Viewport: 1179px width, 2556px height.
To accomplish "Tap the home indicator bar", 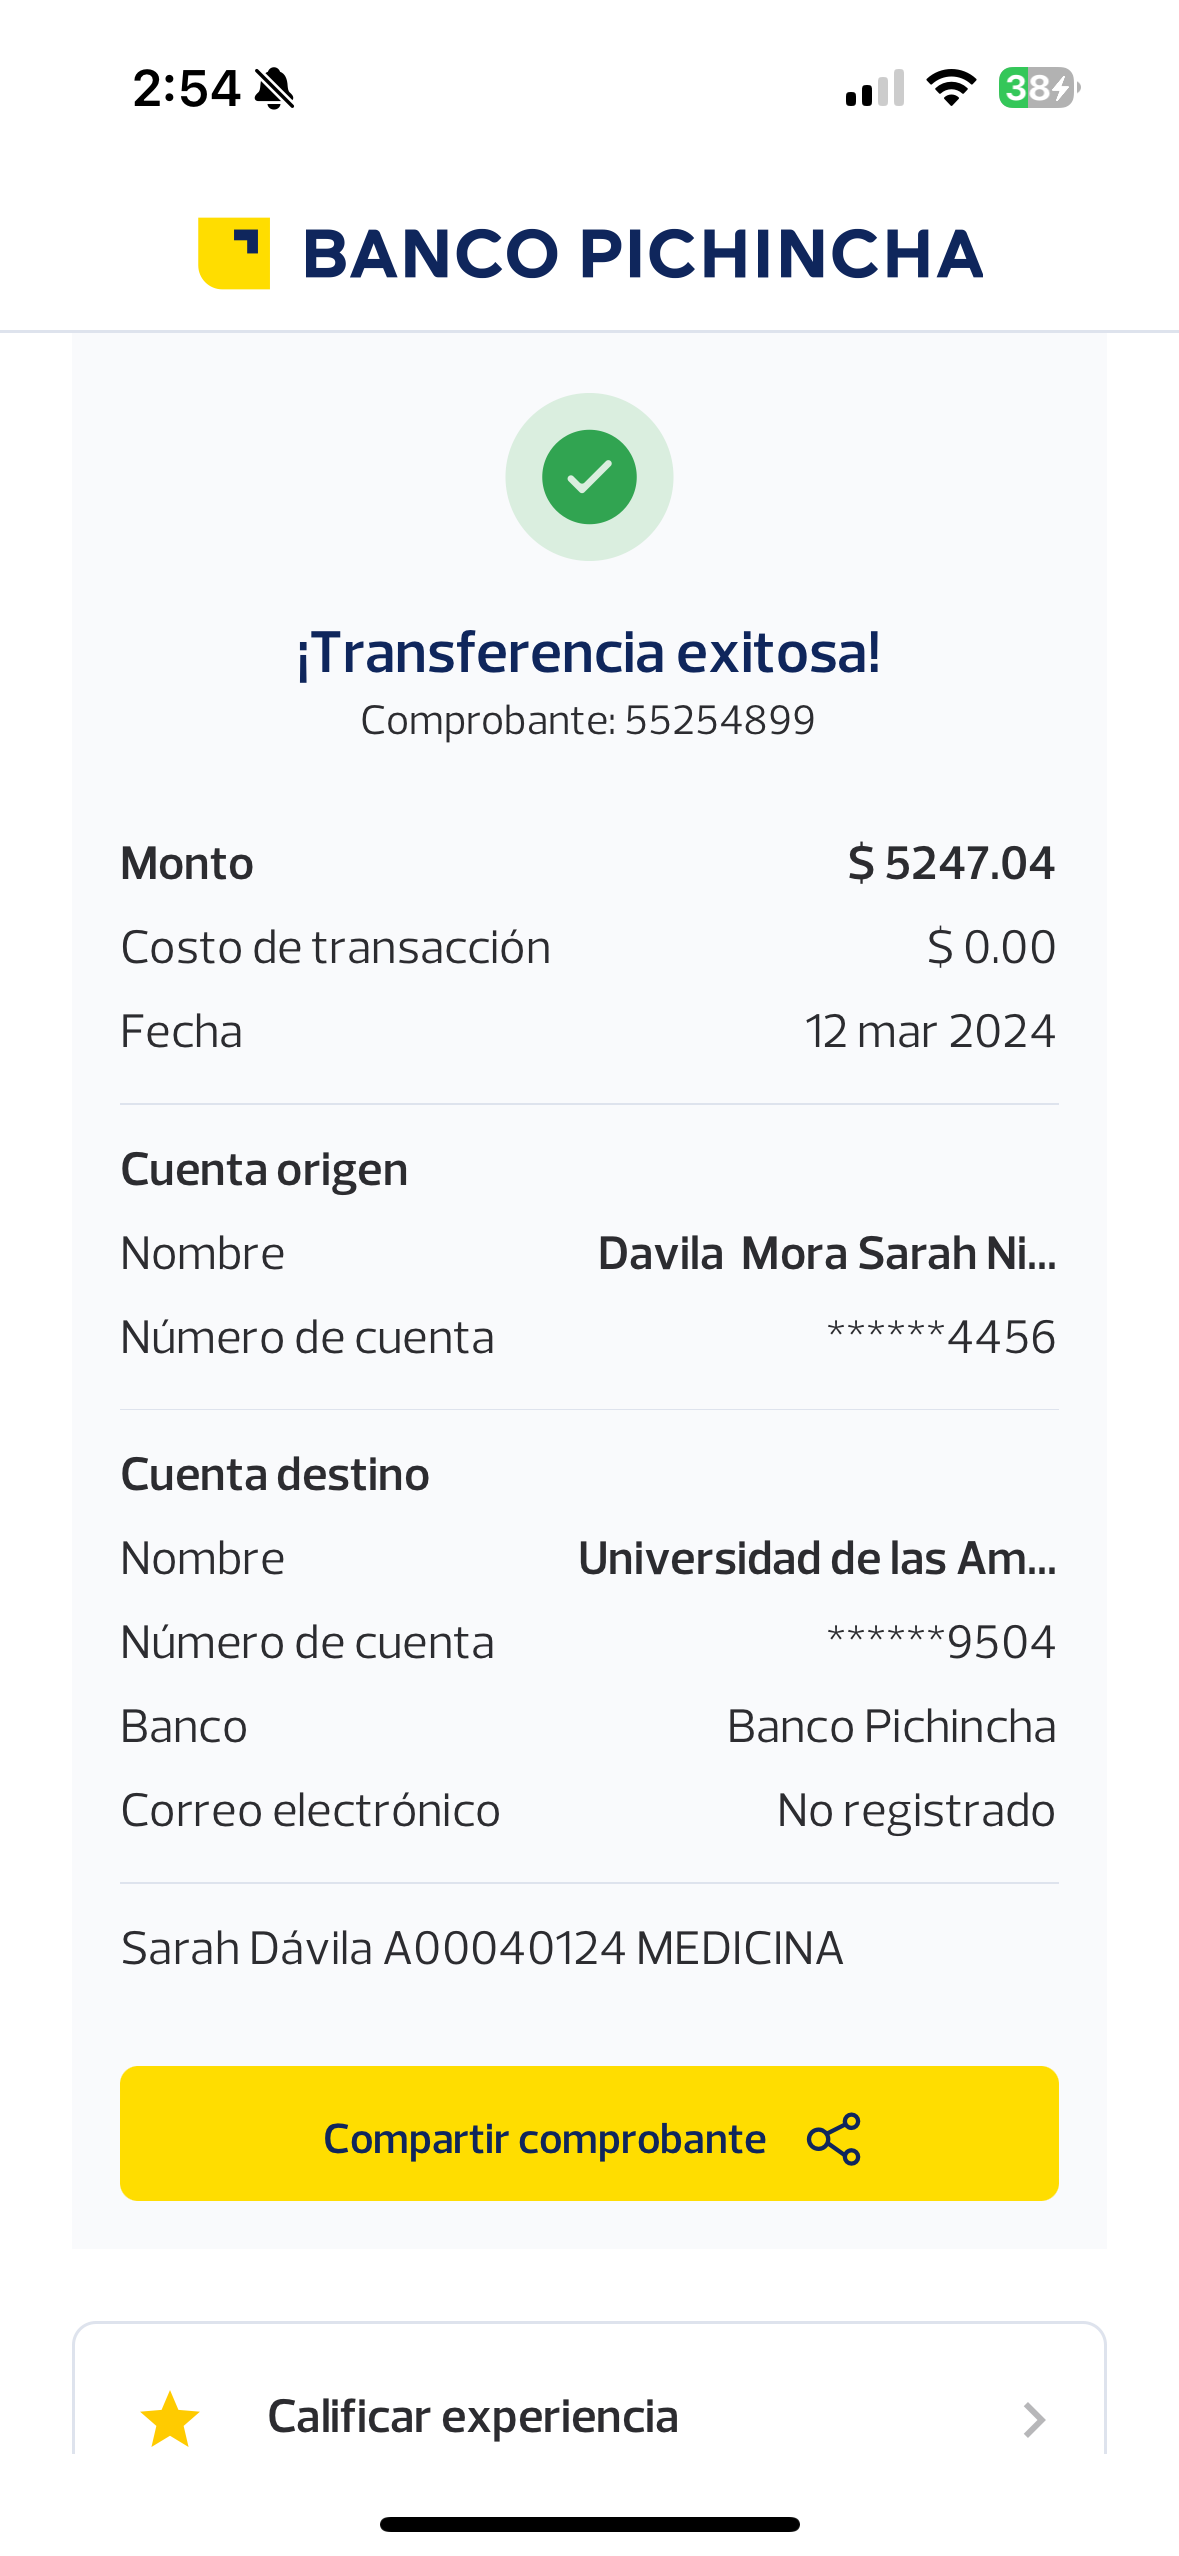I will pyautogui.click(x=589, y=2524).
